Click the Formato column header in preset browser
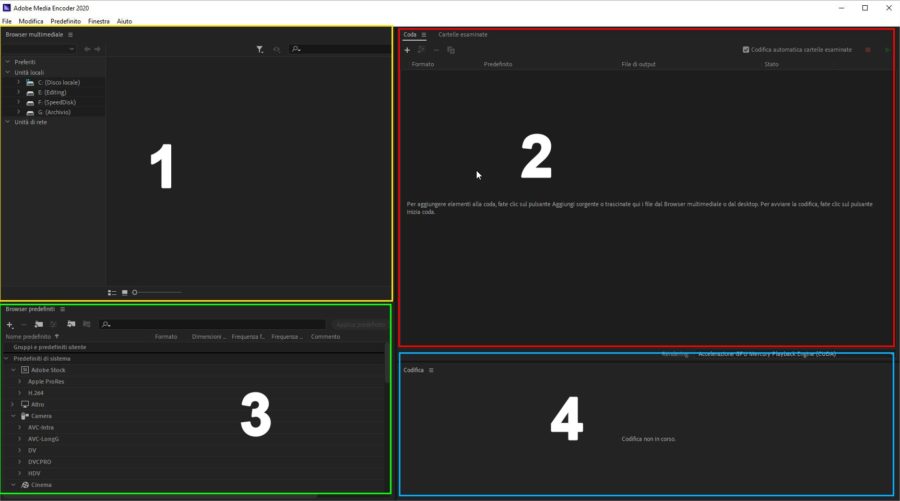Image resolution: width=900 pixels, height=501 pixels. [x=166, y=337]
